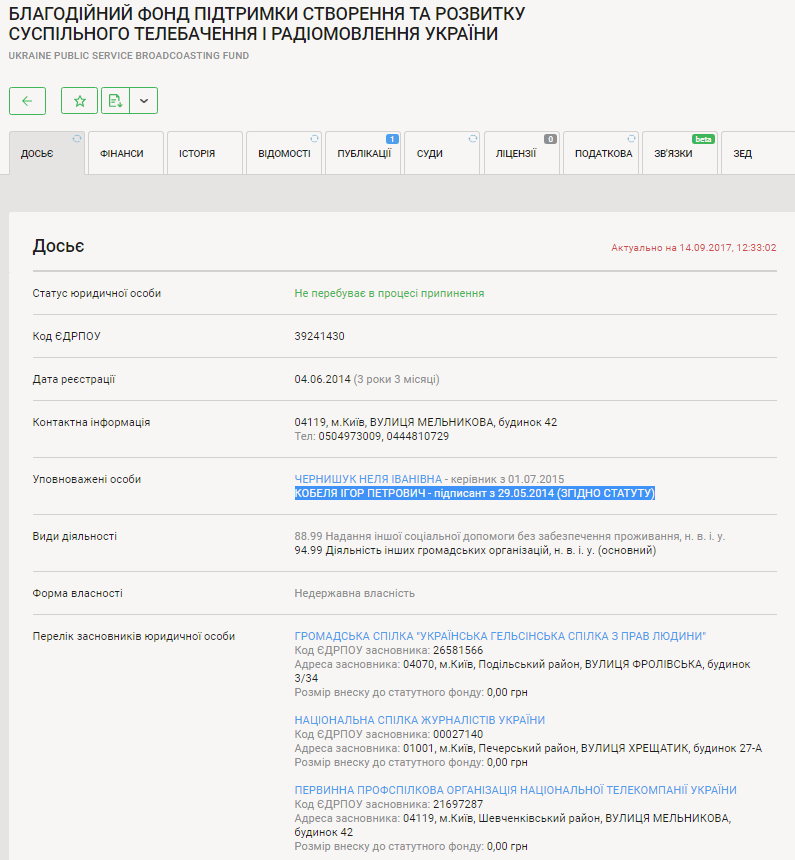Switch to the ФІНАНСИ tab
This screenshot has height=860, width=795.
click(126, 153)
